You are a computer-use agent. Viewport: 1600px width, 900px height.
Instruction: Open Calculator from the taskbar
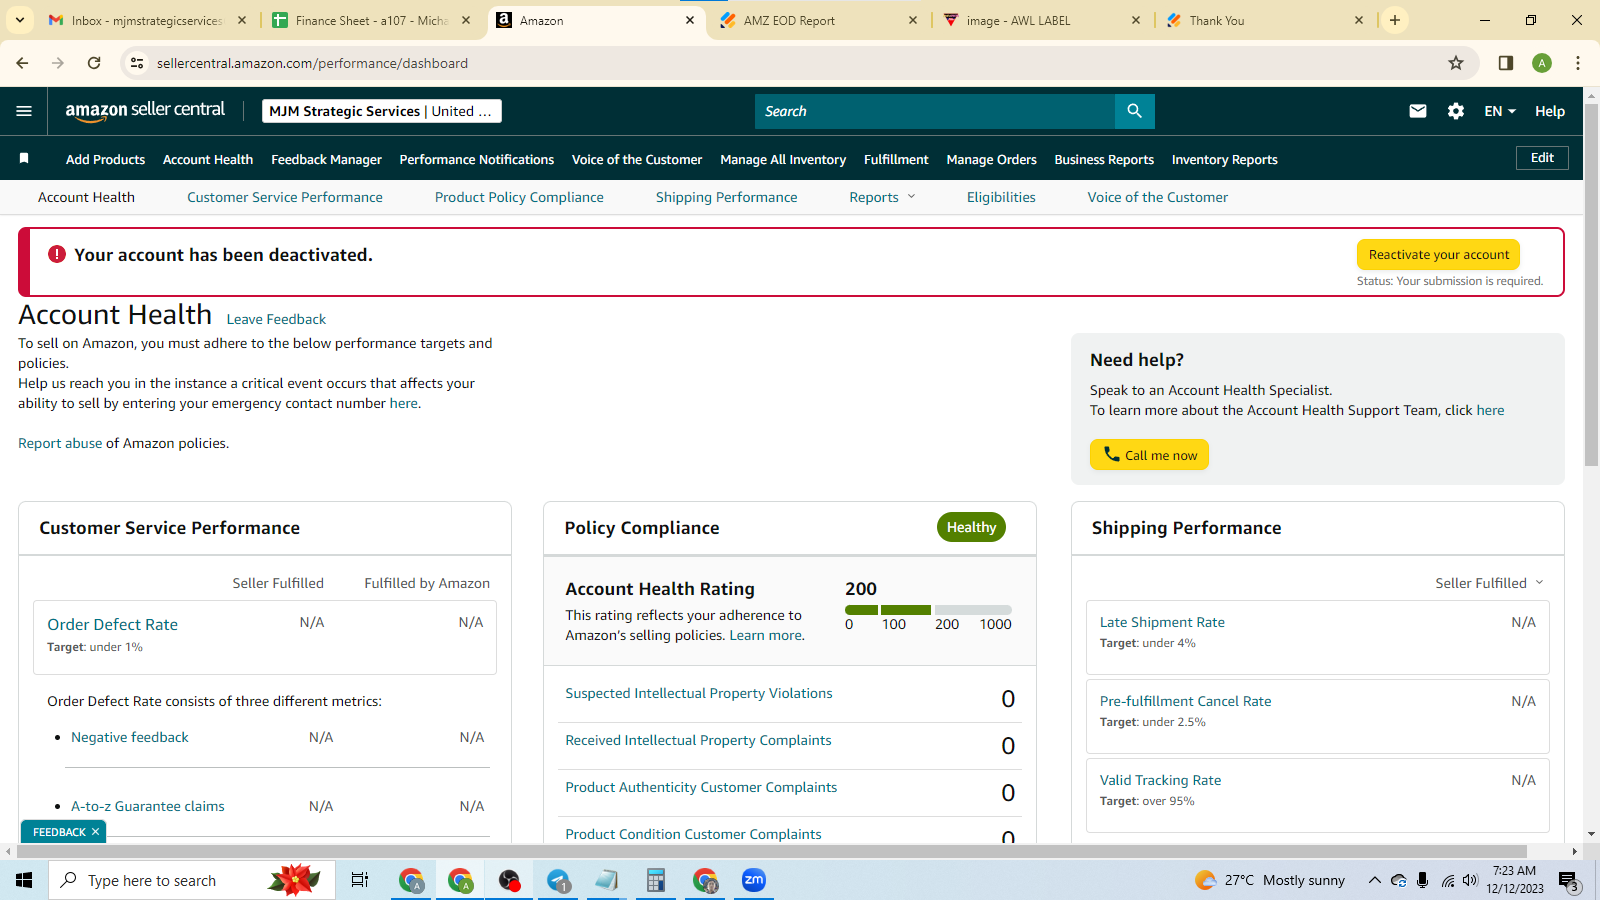(x=656, y=880)
